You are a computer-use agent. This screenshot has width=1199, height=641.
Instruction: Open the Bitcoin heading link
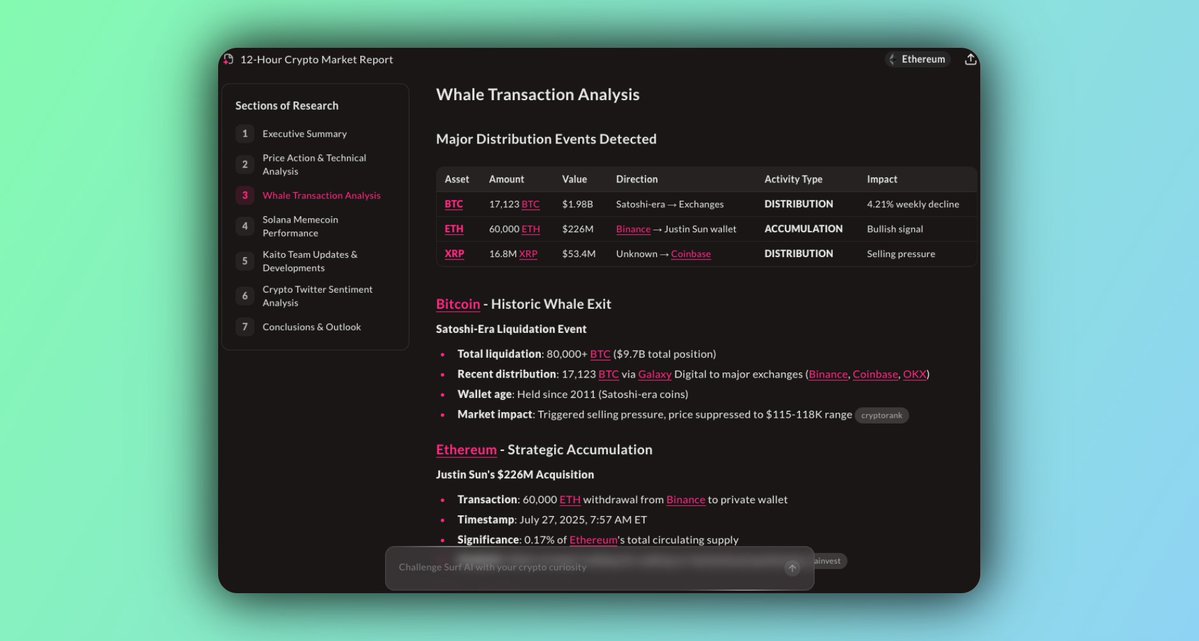point(458,304)
